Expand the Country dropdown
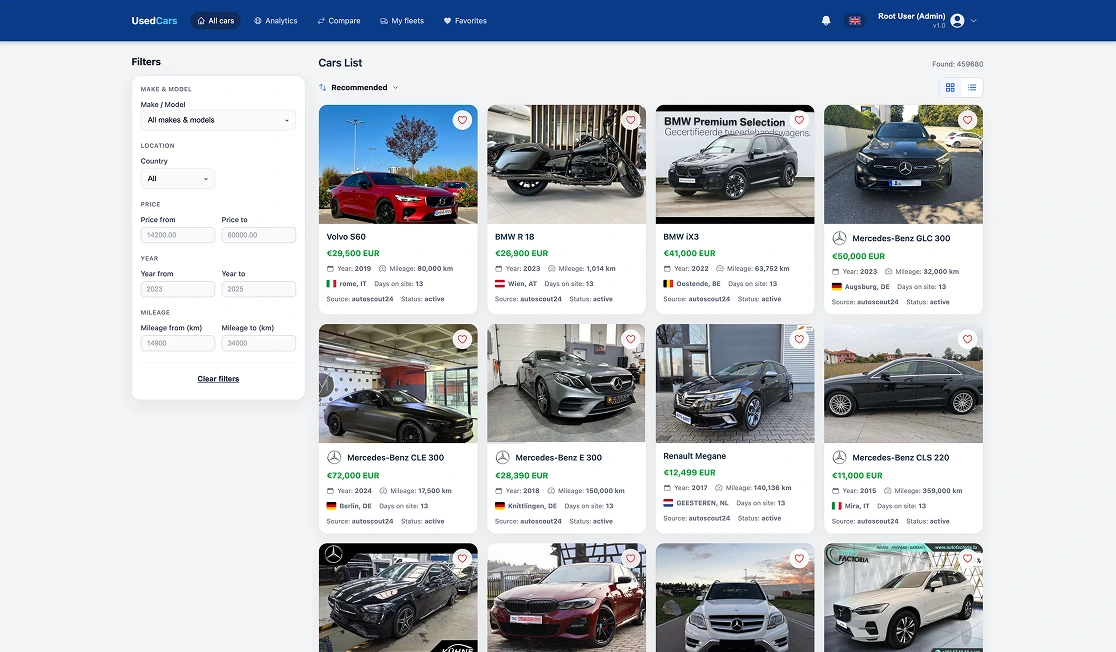 tap(177, 179)
